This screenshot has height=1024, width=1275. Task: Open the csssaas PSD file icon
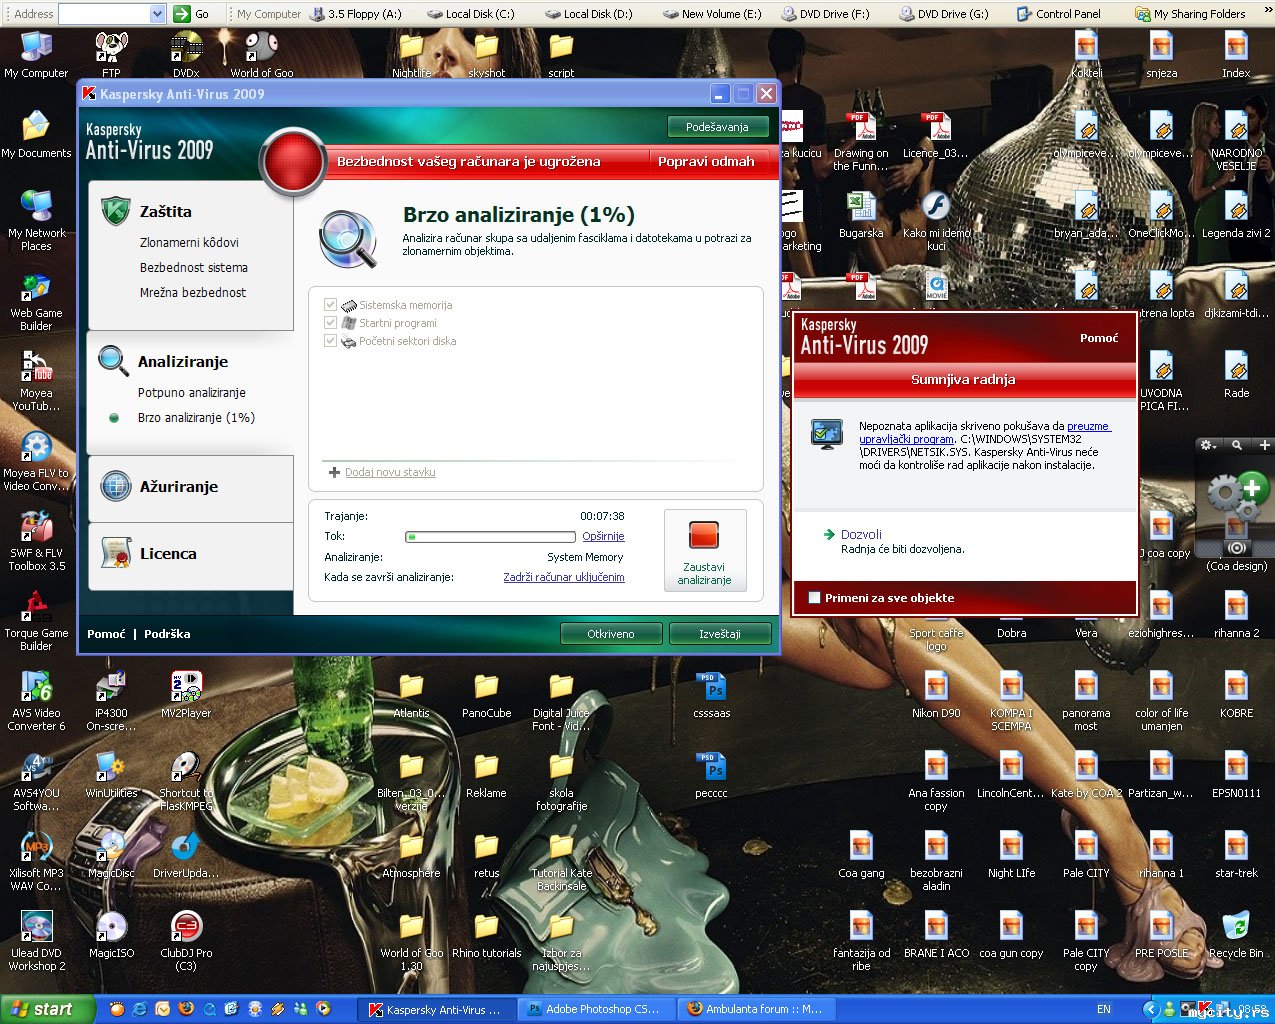click(711, 693)
